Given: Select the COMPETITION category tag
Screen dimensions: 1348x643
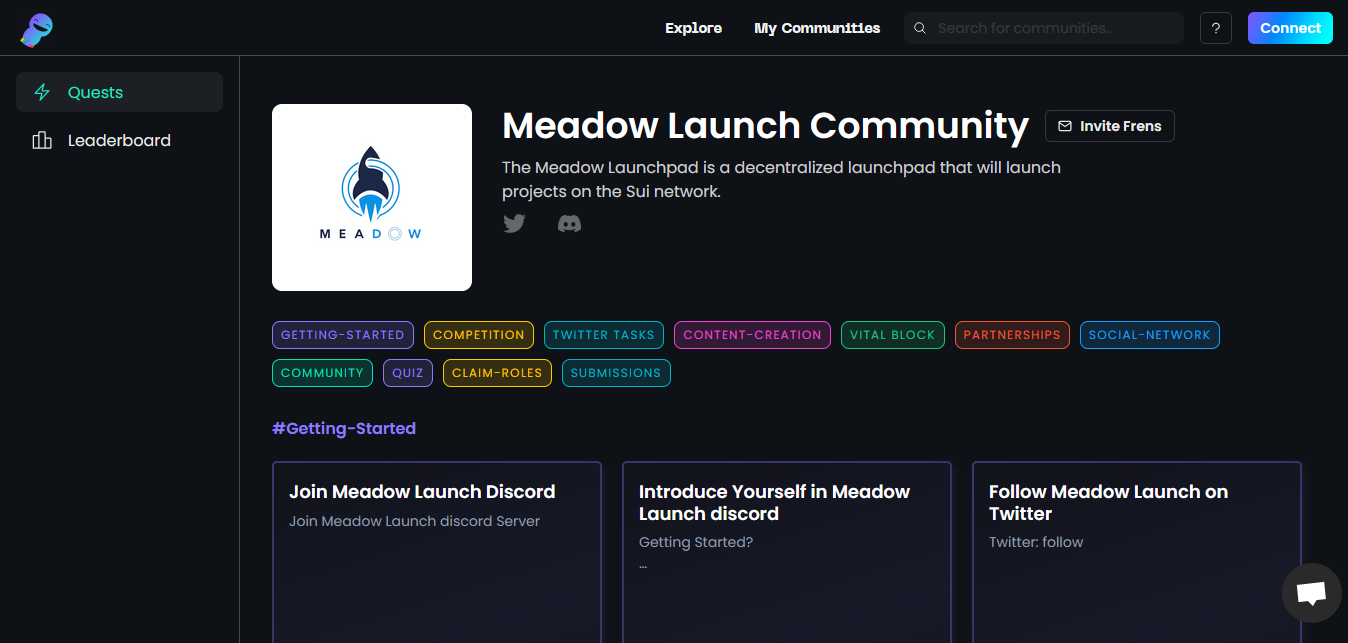Looking at the screenshot, I should point(478,335).
